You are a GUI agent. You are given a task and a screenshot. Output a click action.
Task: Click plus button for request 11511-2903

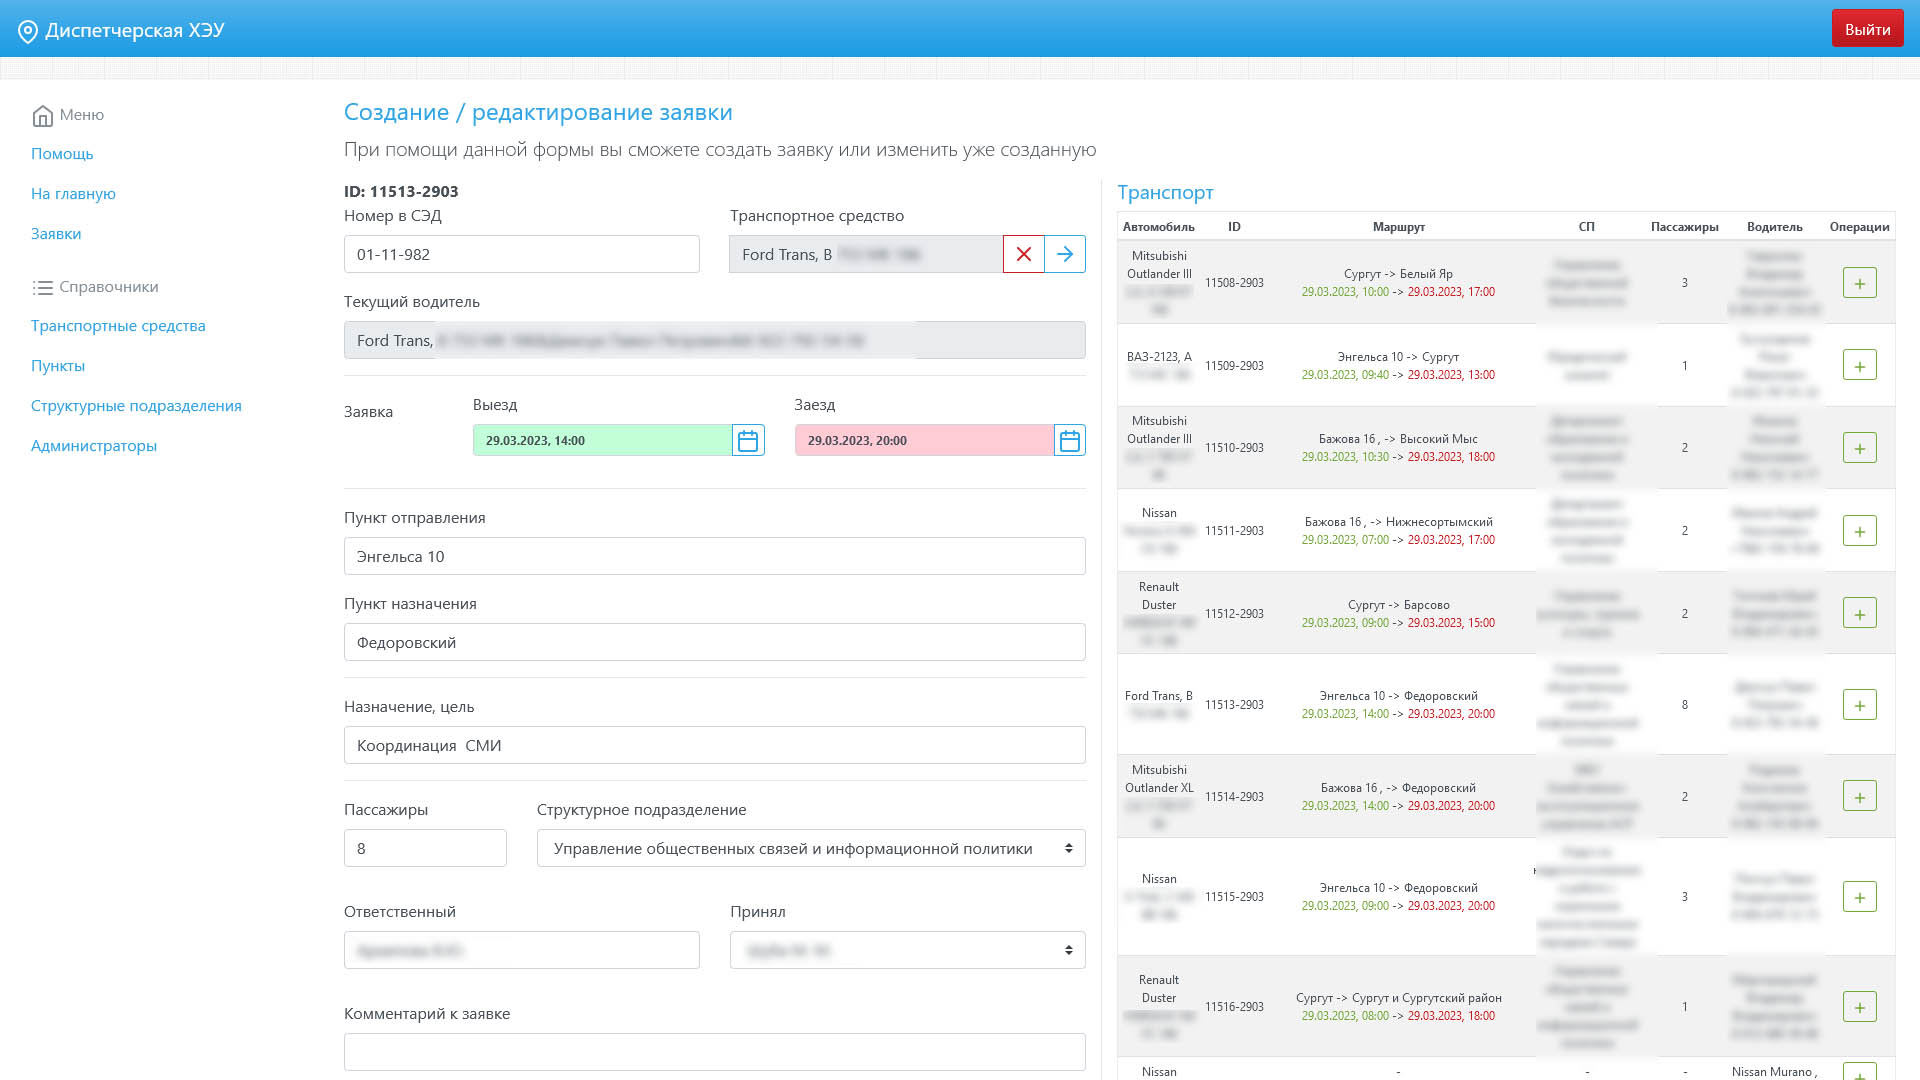click(x=1859, y=531)
